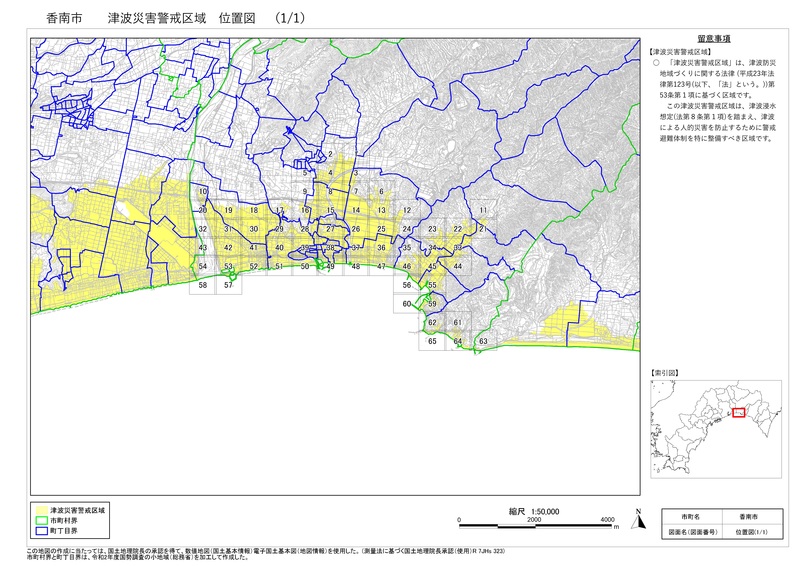Click the north arrow compass symbol
This screenshot has width=800, height=566.
636,517
